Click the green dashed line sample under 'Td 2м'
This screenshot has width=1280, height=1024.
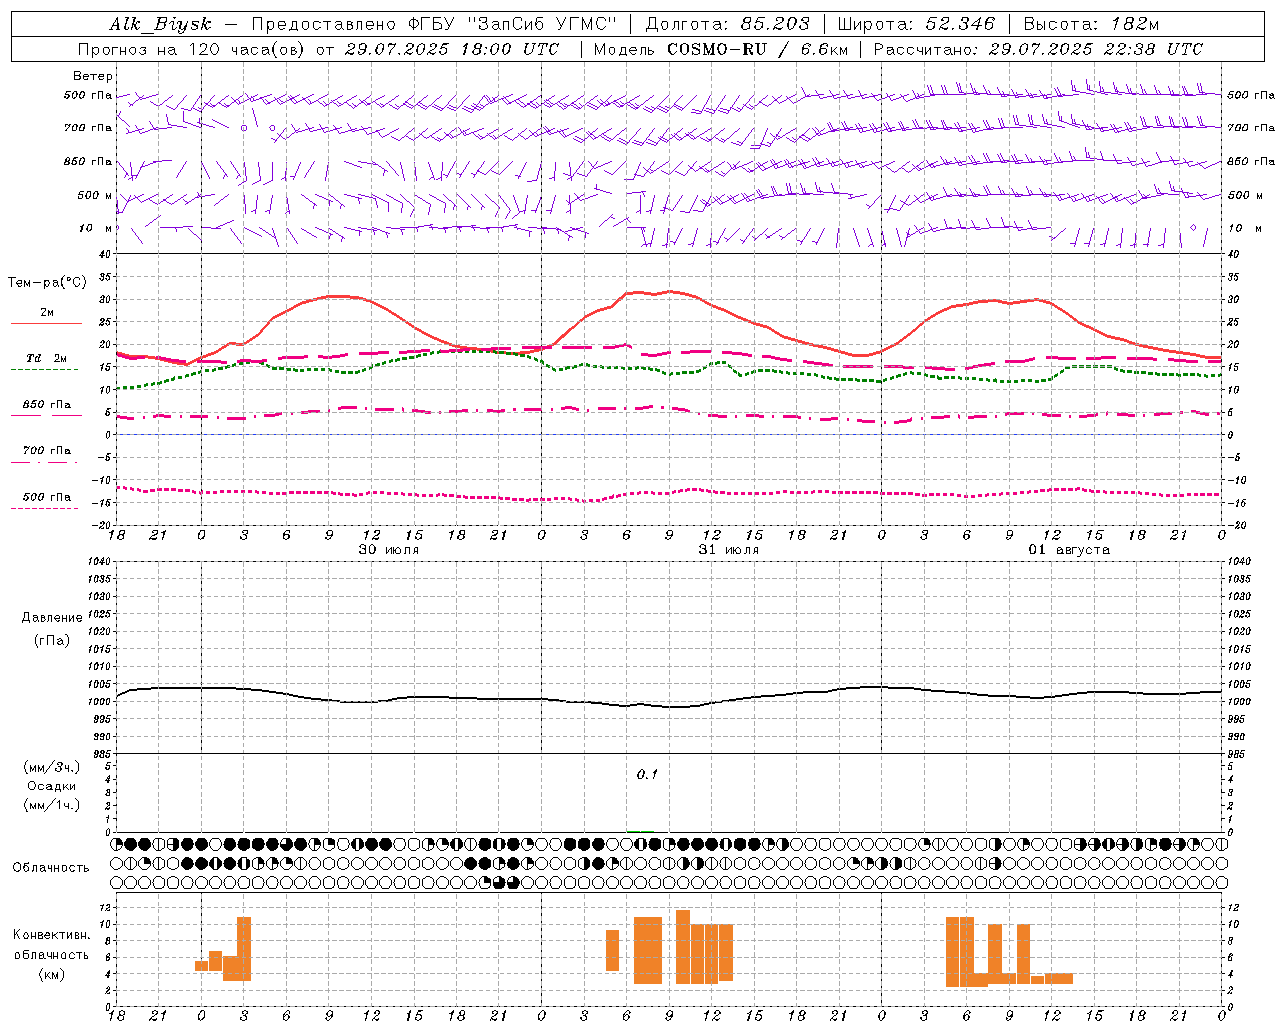tap(44, 370)
